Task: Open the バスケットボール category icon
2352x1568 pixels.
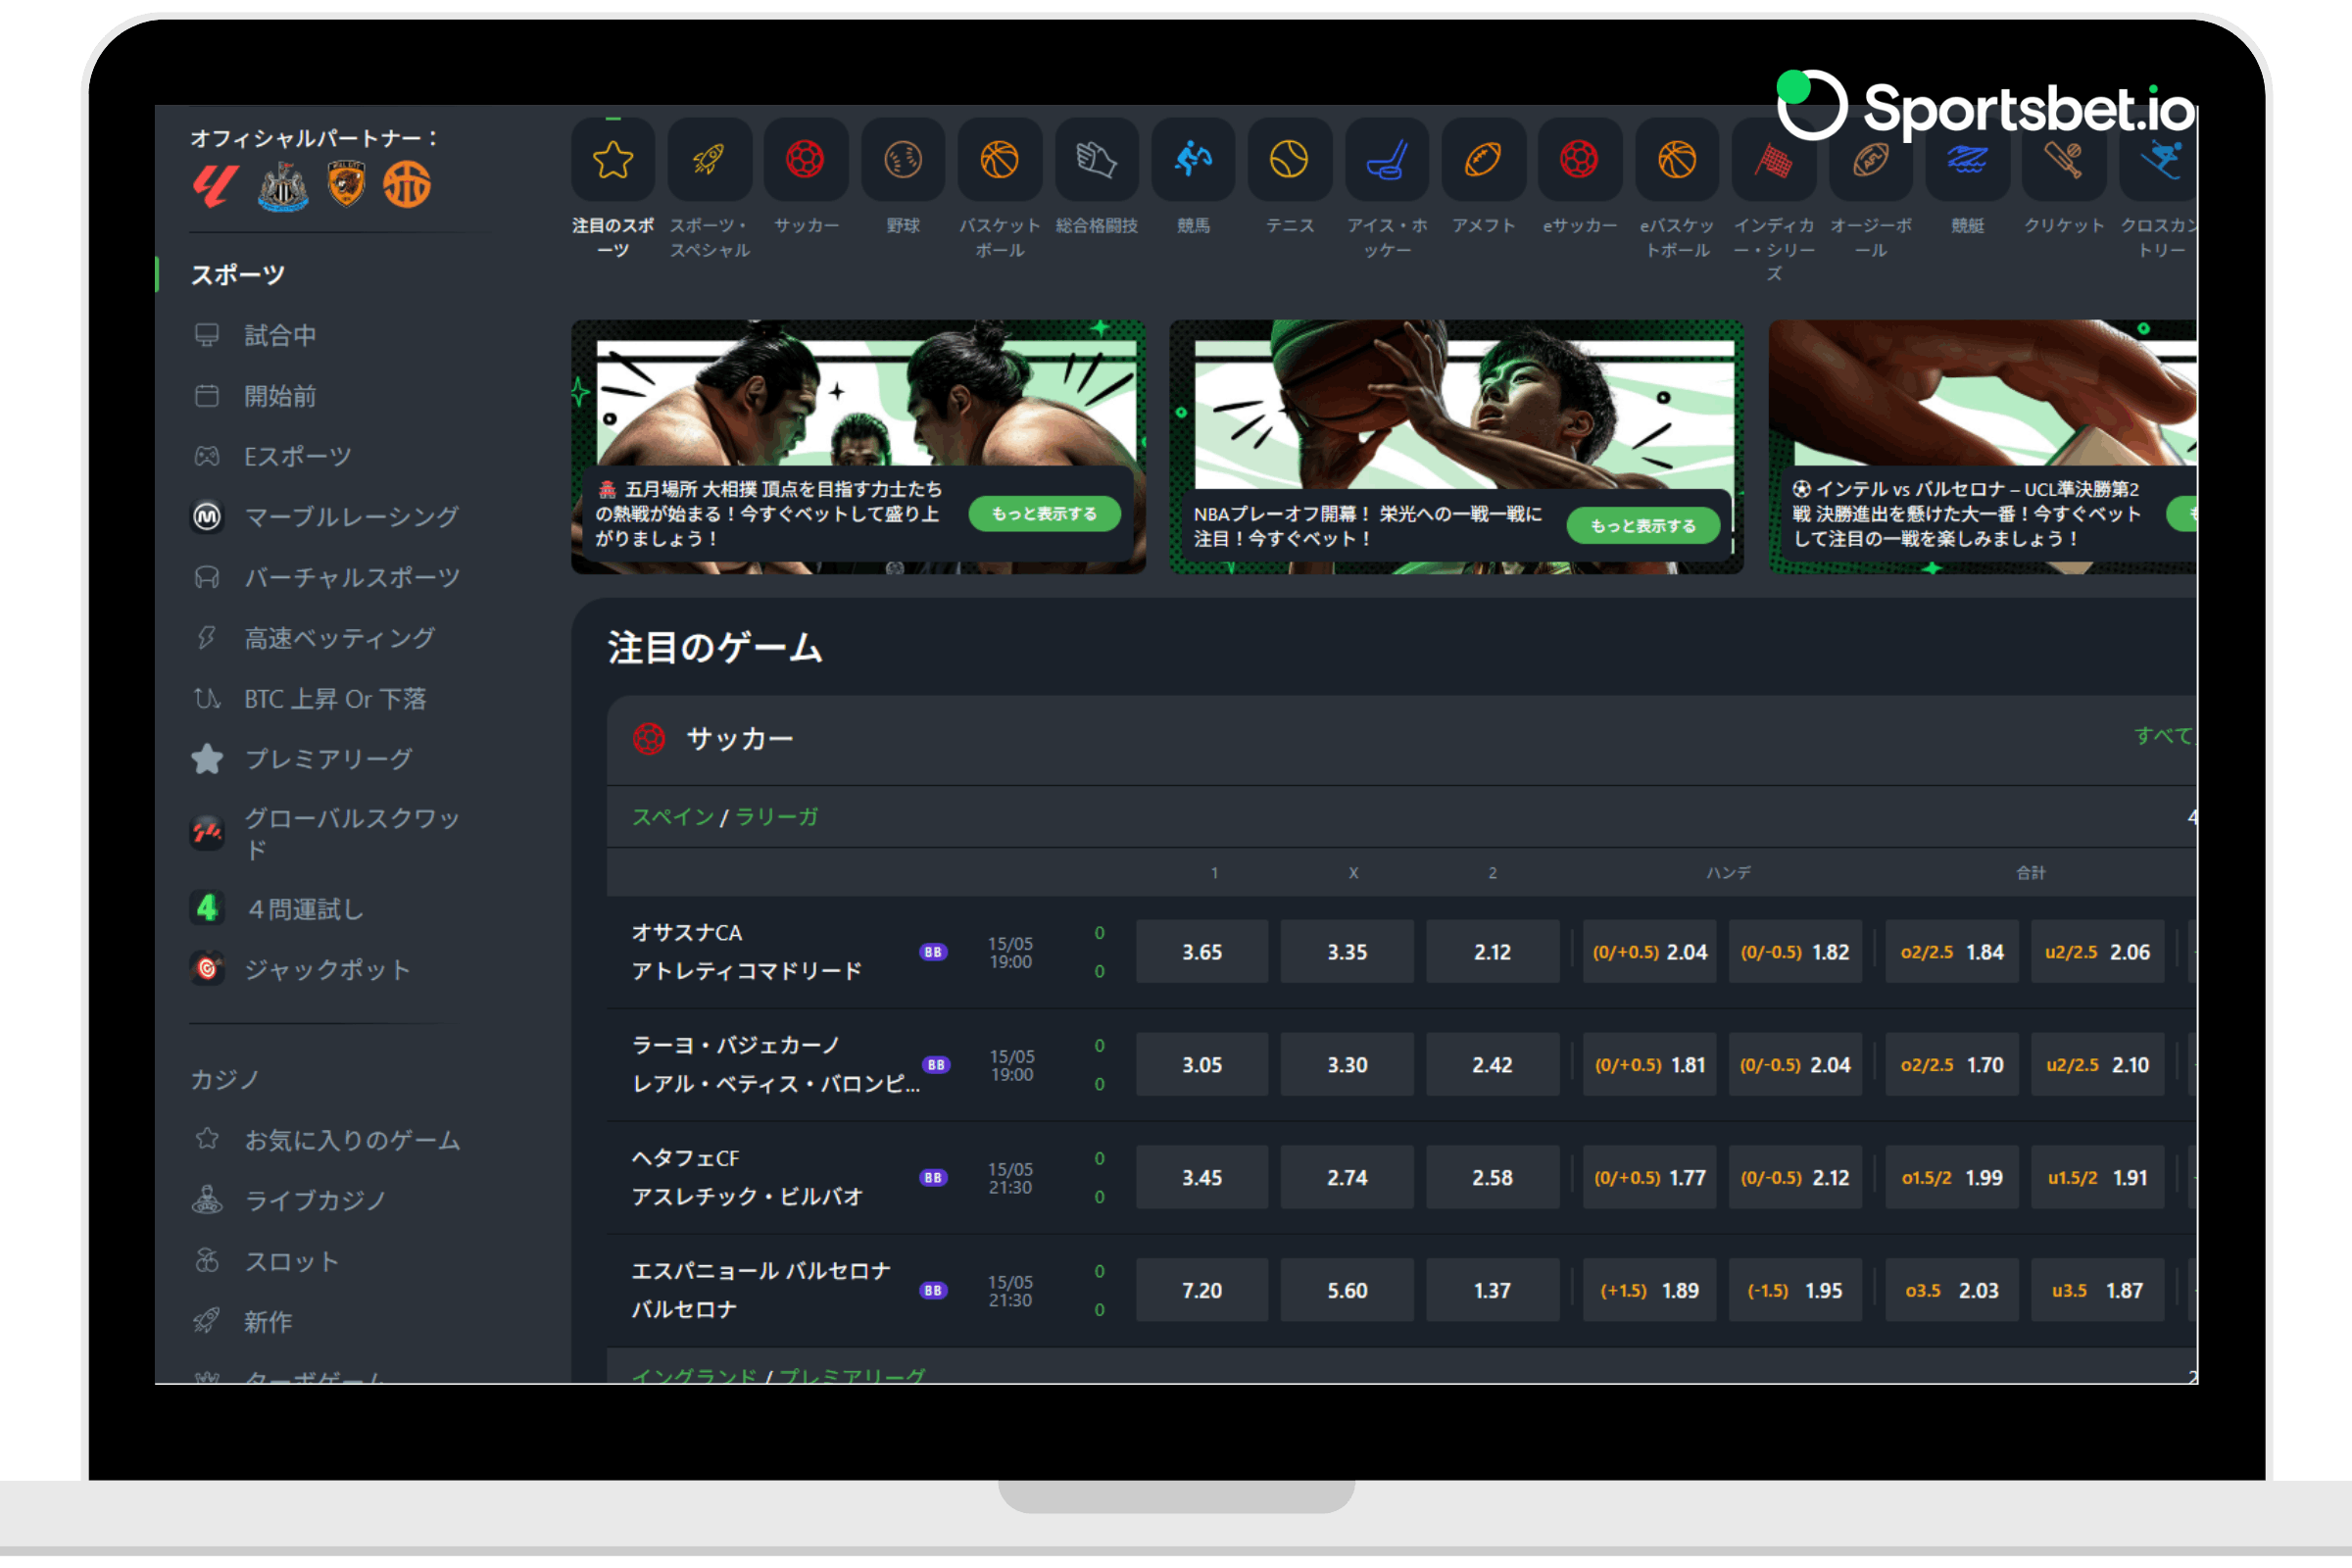Action: 1000,159
